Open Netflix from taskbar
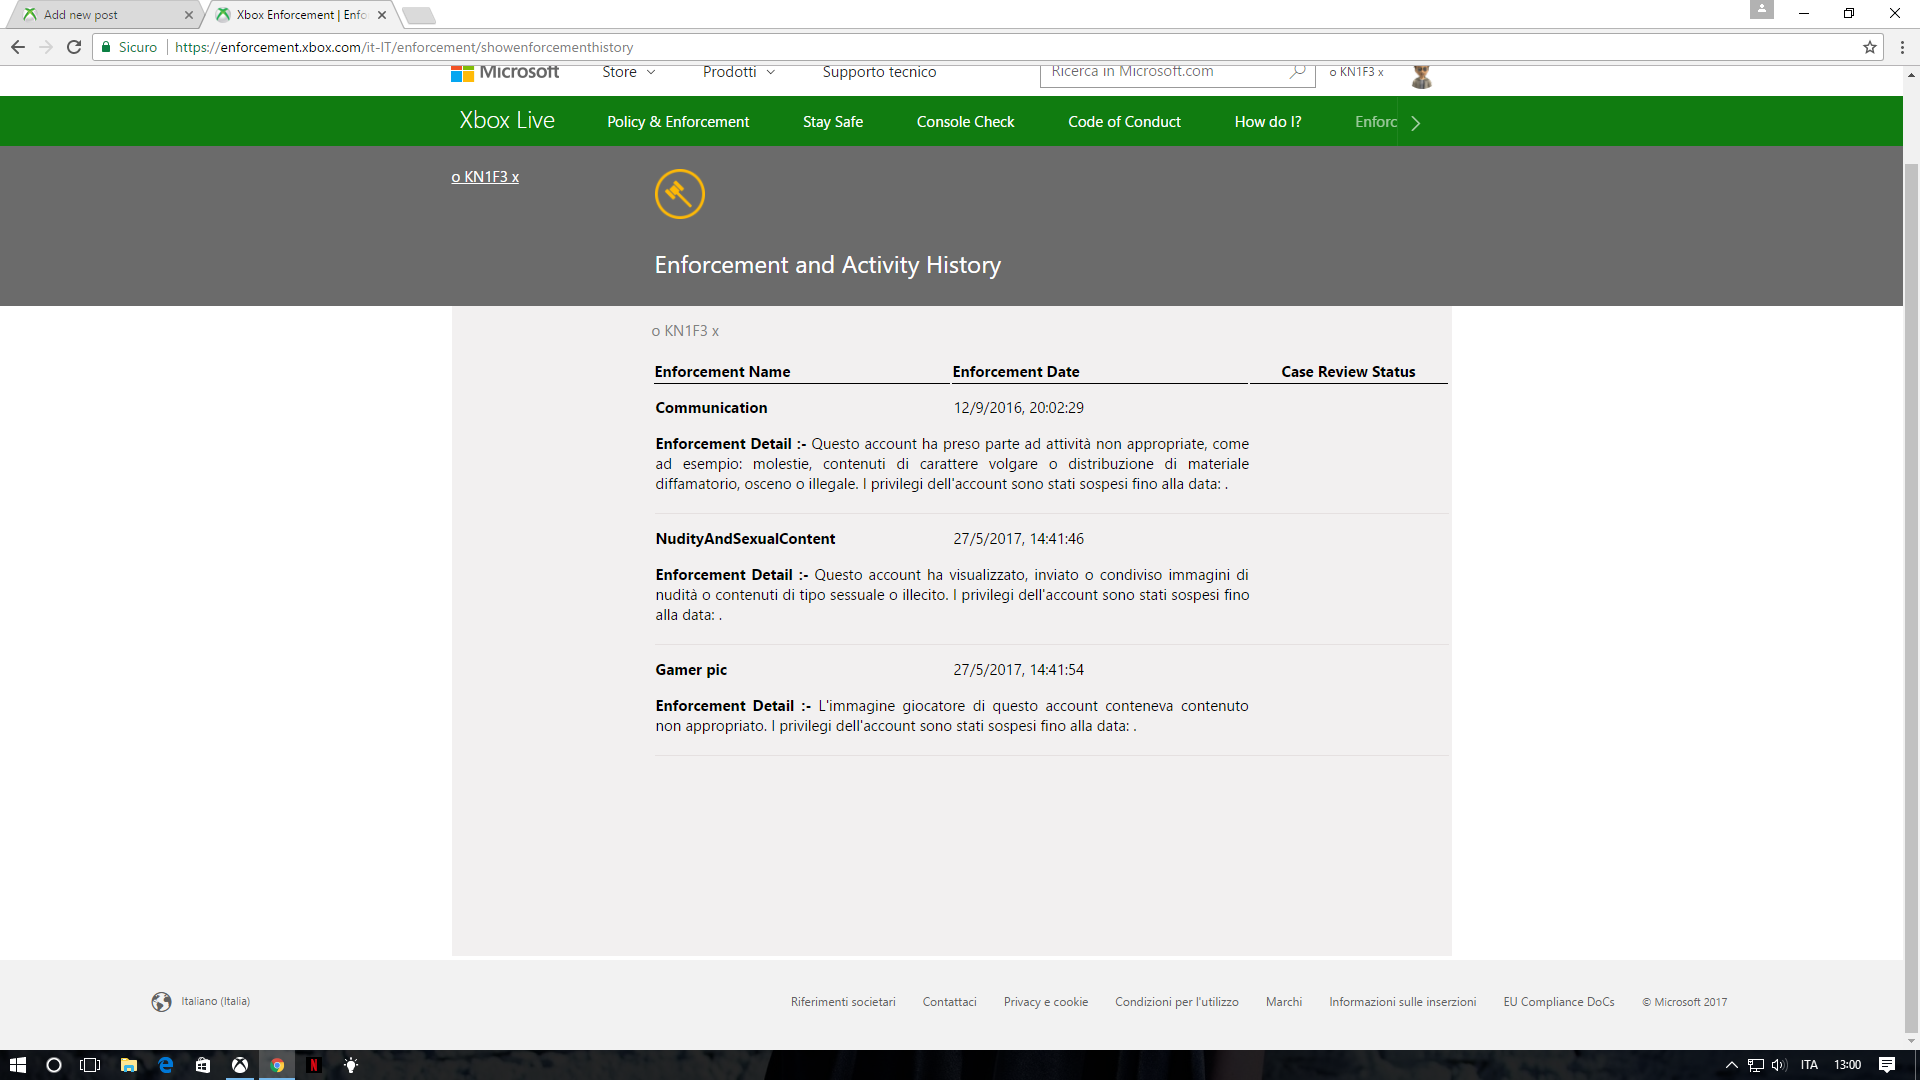 (314, 1065)
